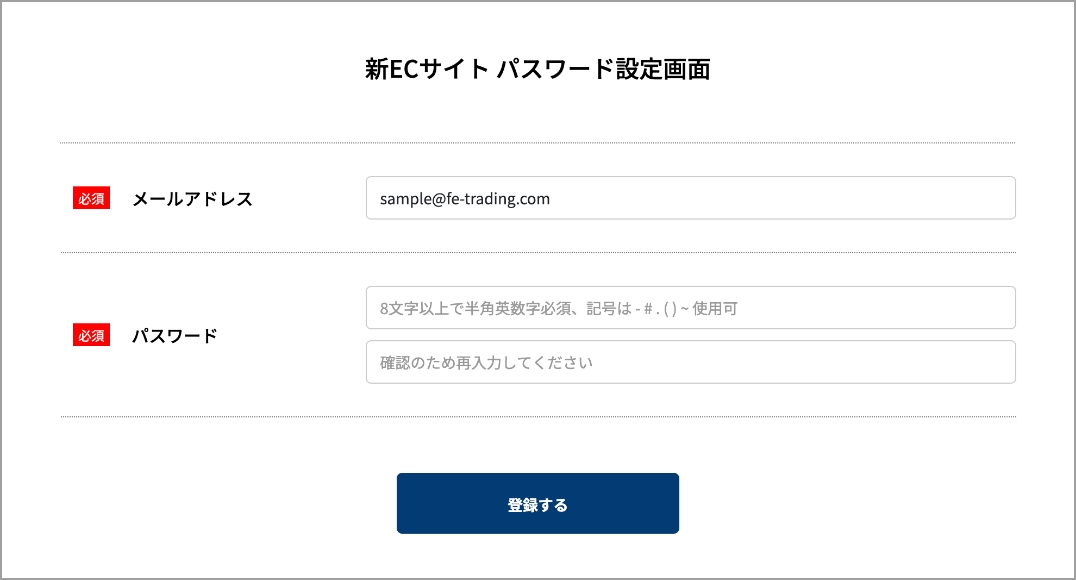Click the password field with 8文字以上 placeholder

pos(690,308)
